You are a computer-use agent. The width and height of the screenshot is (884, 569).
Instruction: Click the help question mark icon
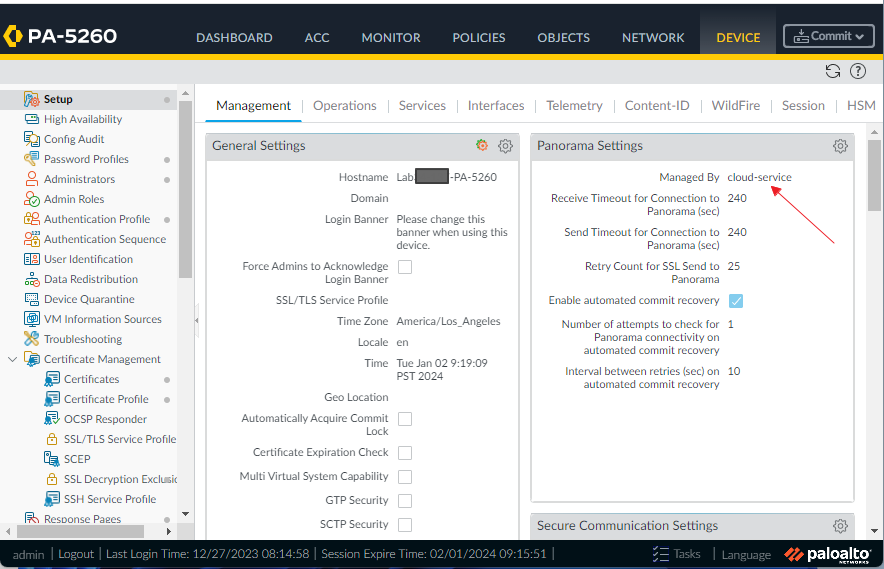point(858,71)
